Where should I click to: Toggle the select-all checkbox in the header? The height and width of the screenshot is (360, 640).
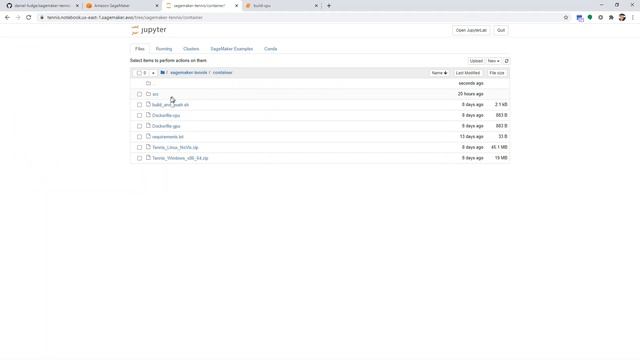pos(139,73)
